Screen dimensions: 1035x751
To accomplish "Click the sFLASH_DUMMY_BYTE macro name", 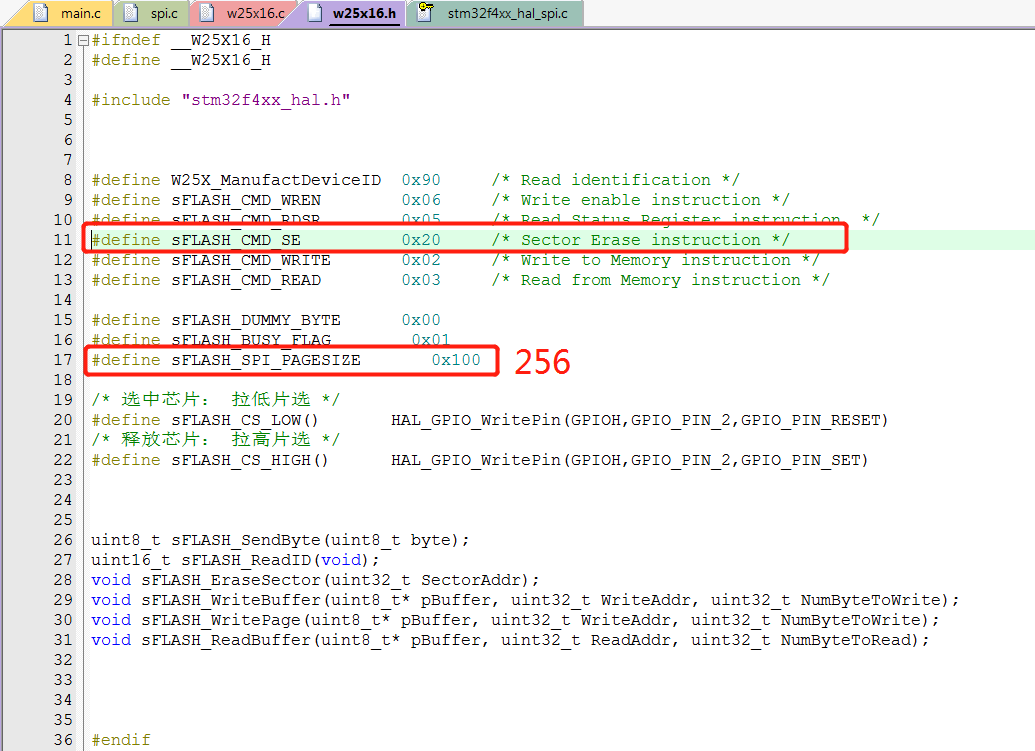I will pyautogui.click(x=256, y=320).
